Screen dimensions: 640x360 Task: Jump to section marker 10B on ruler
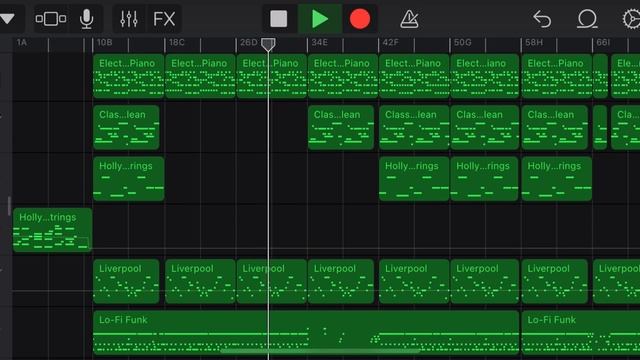tap(104, 42)
